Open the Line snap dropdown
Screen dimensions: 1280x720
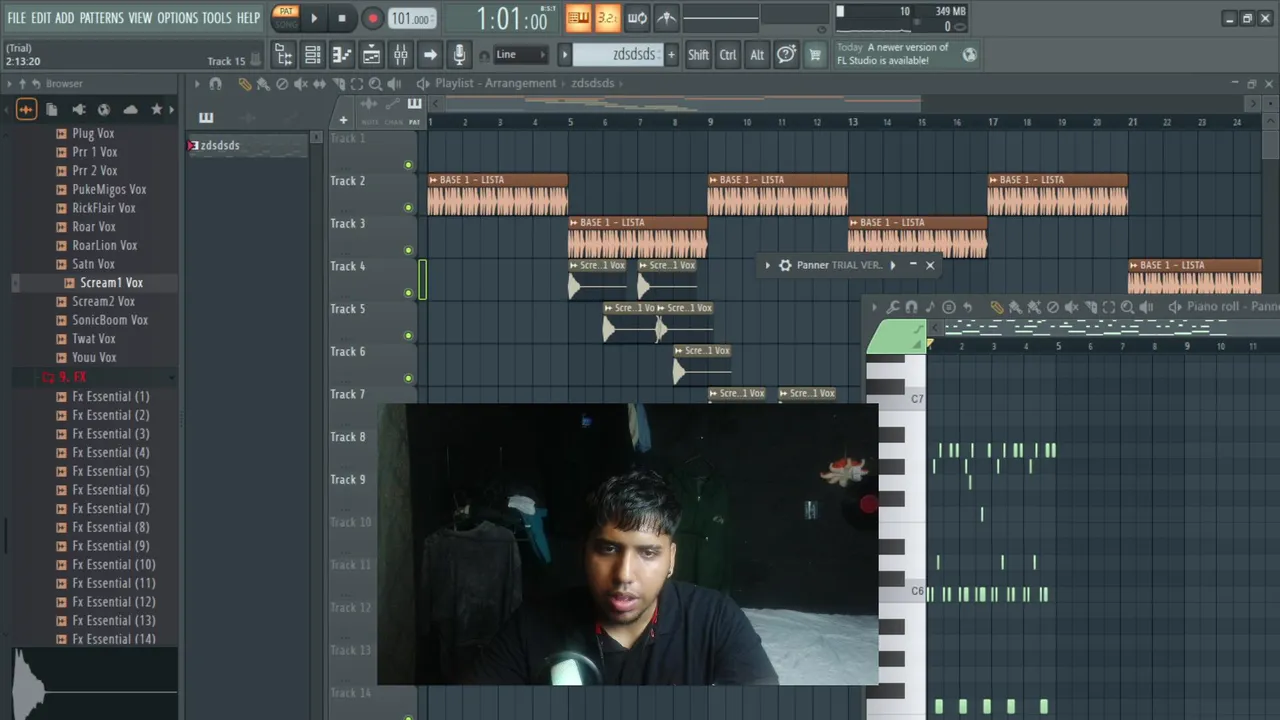pyautogui.click(x=521, y=55)
